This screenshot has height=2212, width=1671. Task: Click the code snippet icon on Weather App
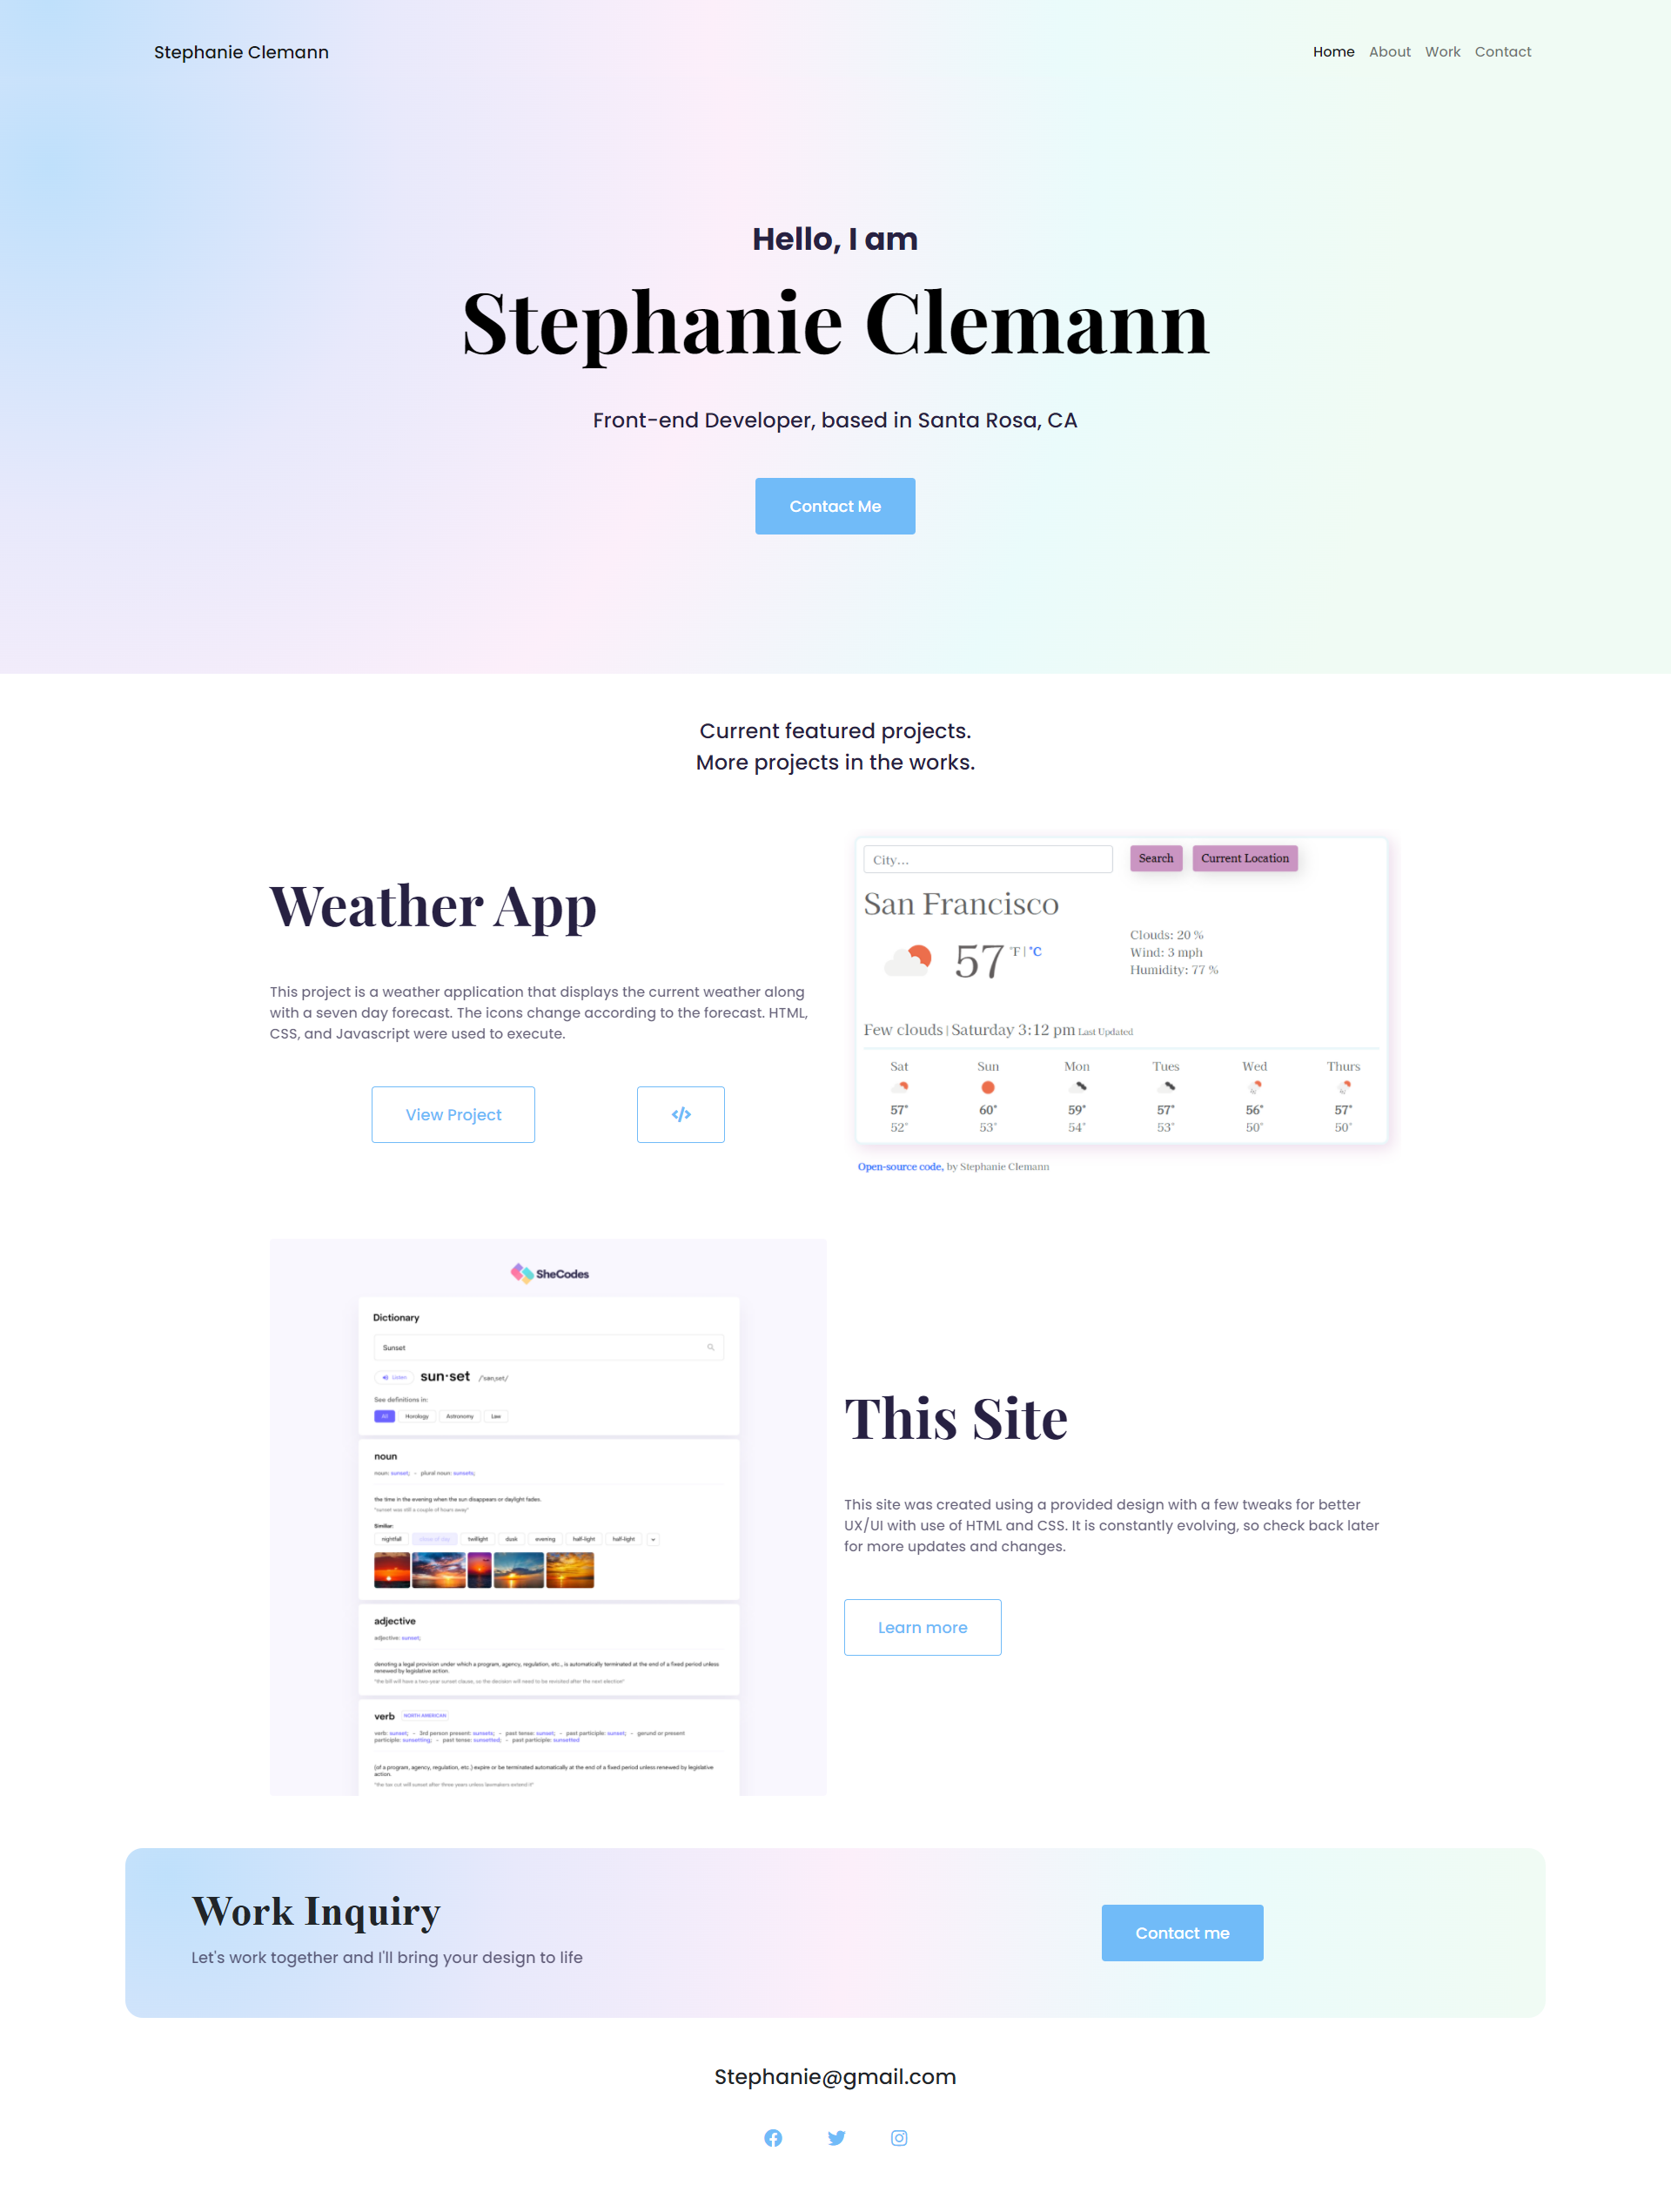coord(681,1113)
